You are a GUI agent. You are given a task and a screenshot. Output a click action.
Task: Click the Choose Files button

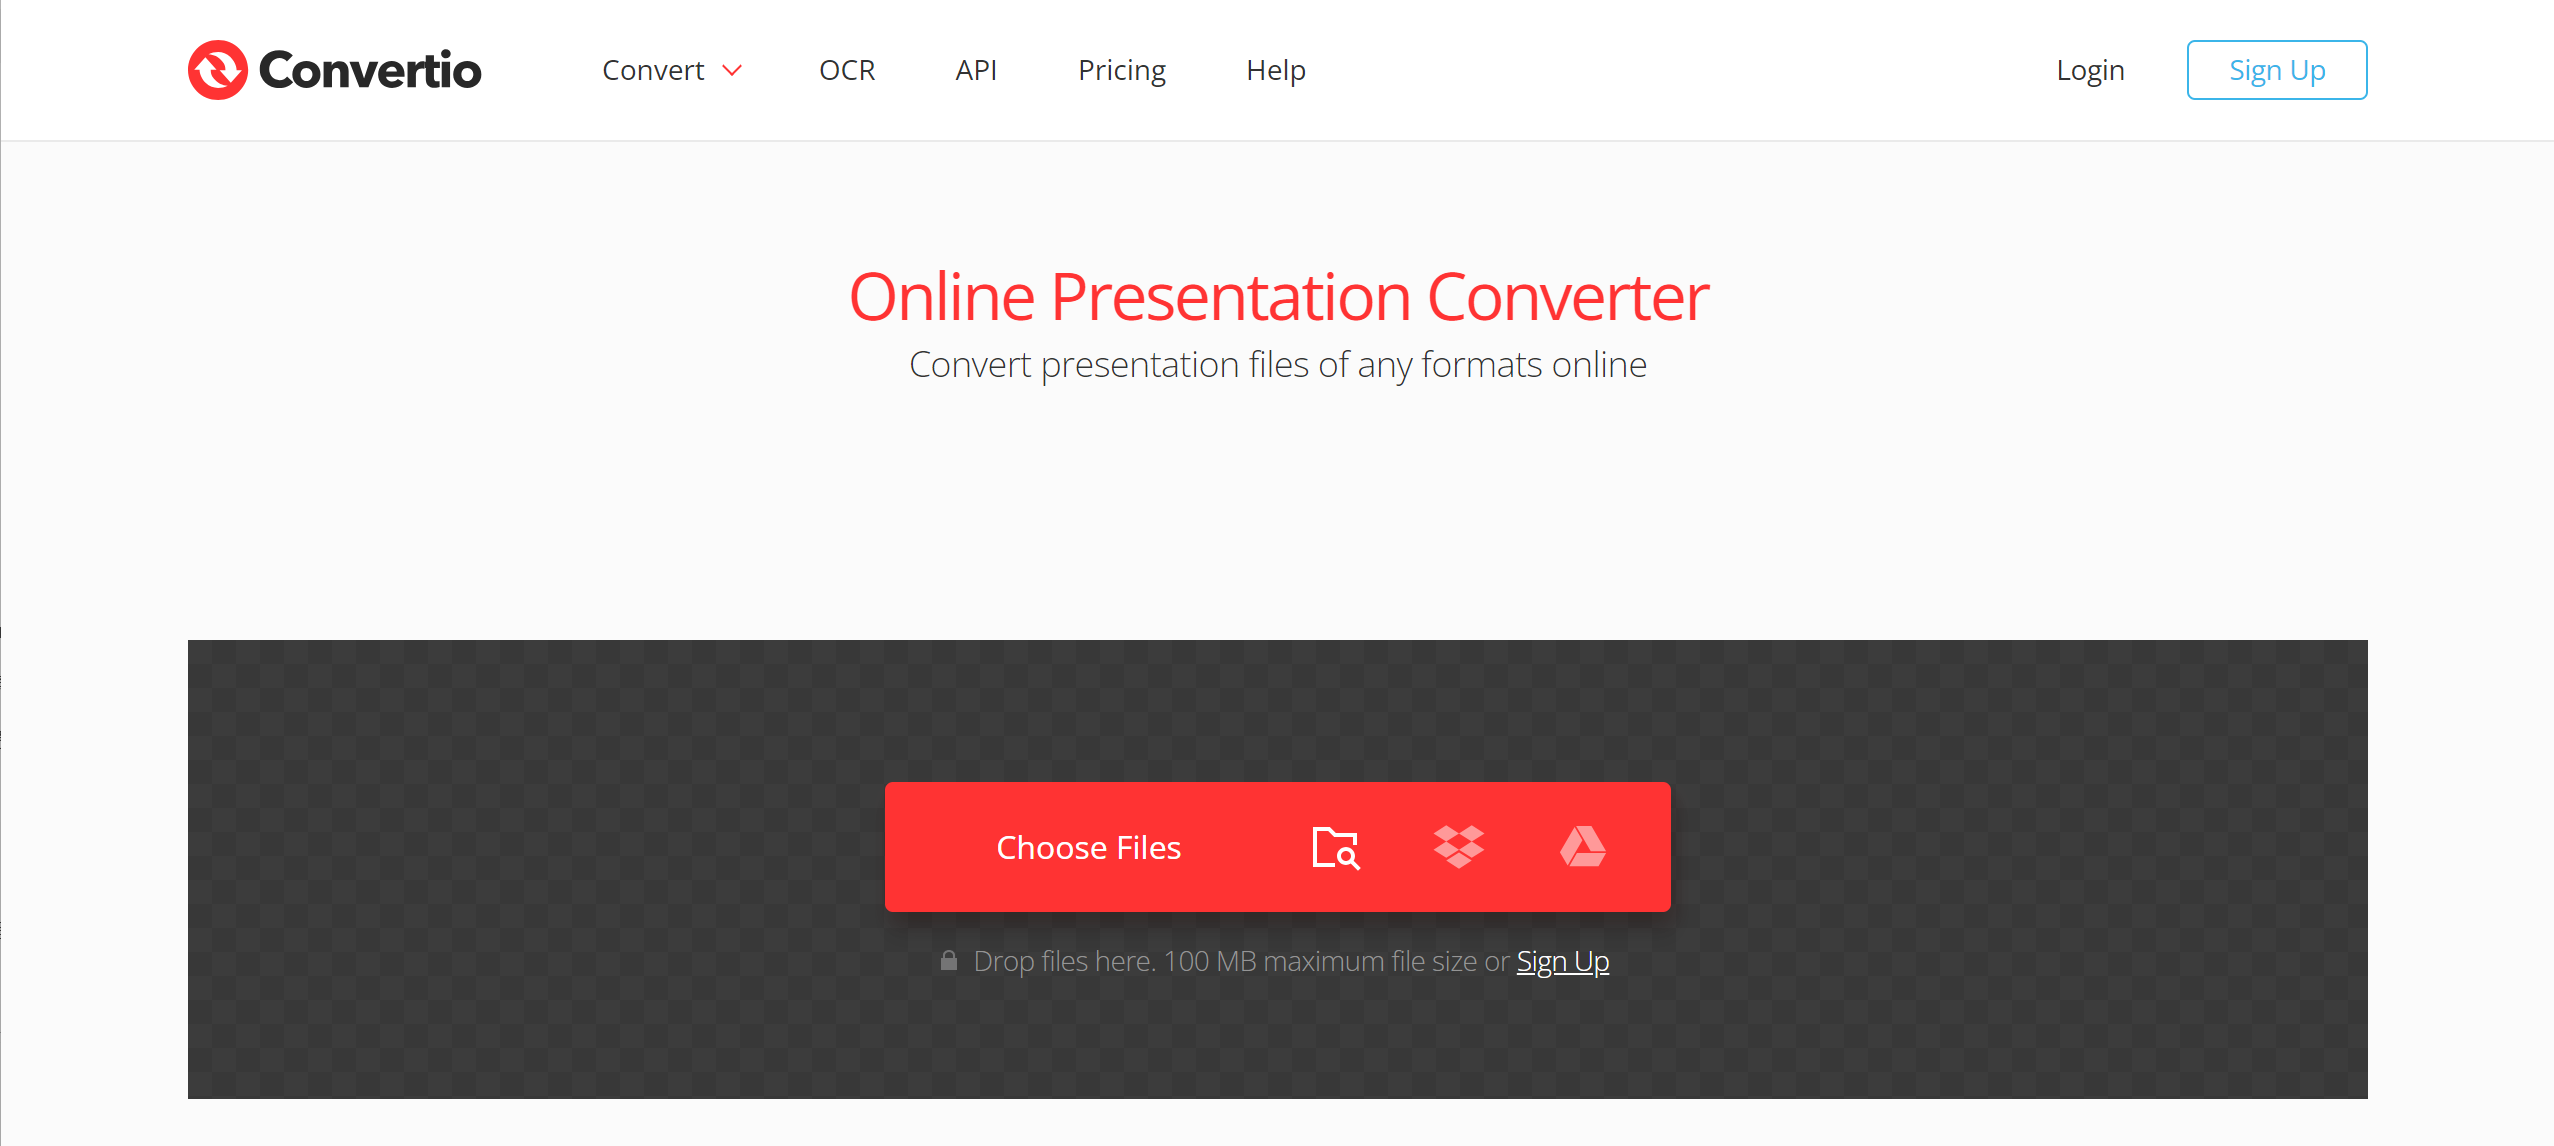[1090, 845]
